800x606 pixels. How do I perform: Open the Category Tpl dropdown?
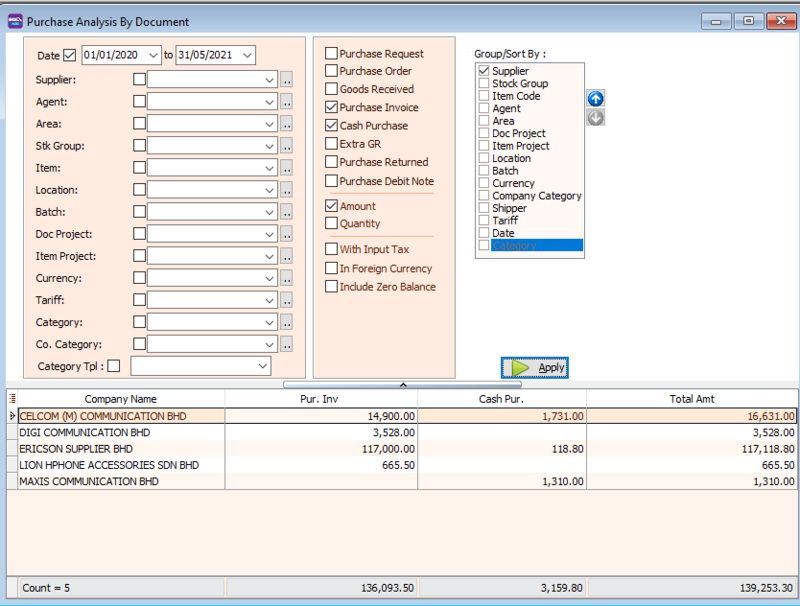(x=264, y=366)
